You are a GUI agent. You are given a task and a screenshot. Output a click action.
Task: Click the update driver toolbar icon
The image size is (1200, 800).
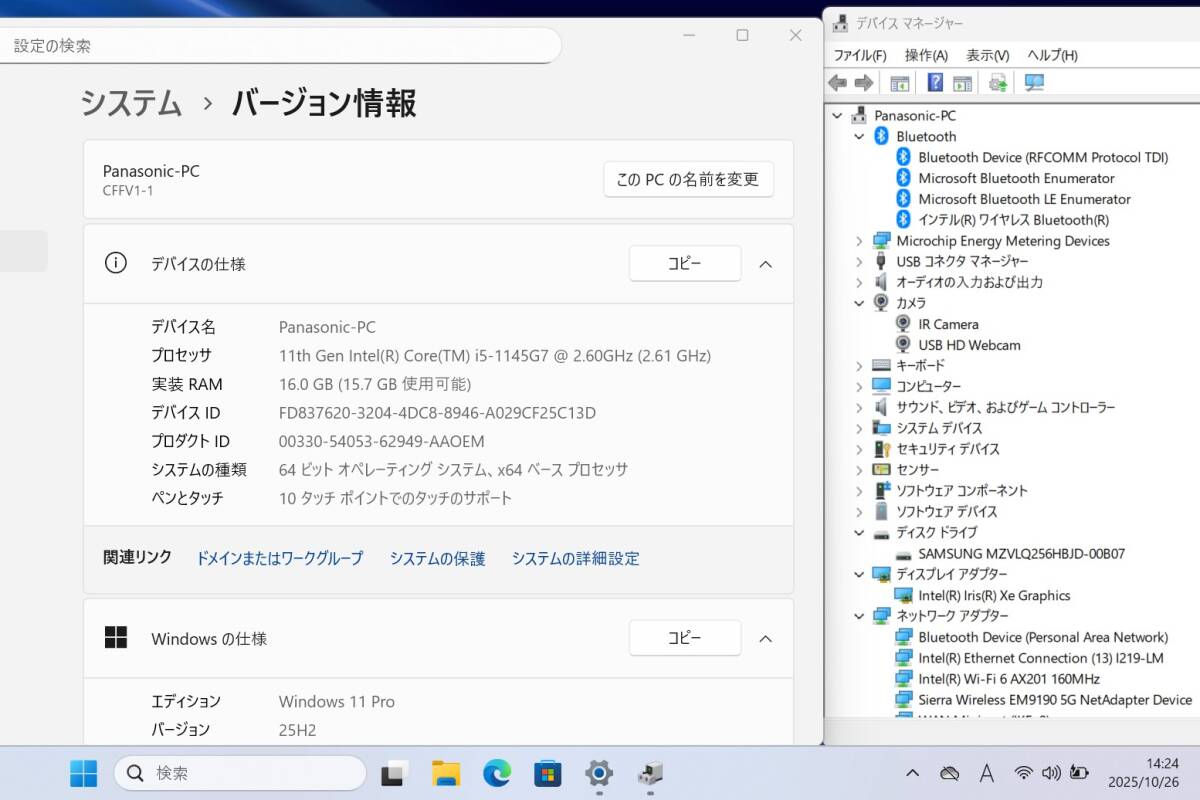pos(997,83)
